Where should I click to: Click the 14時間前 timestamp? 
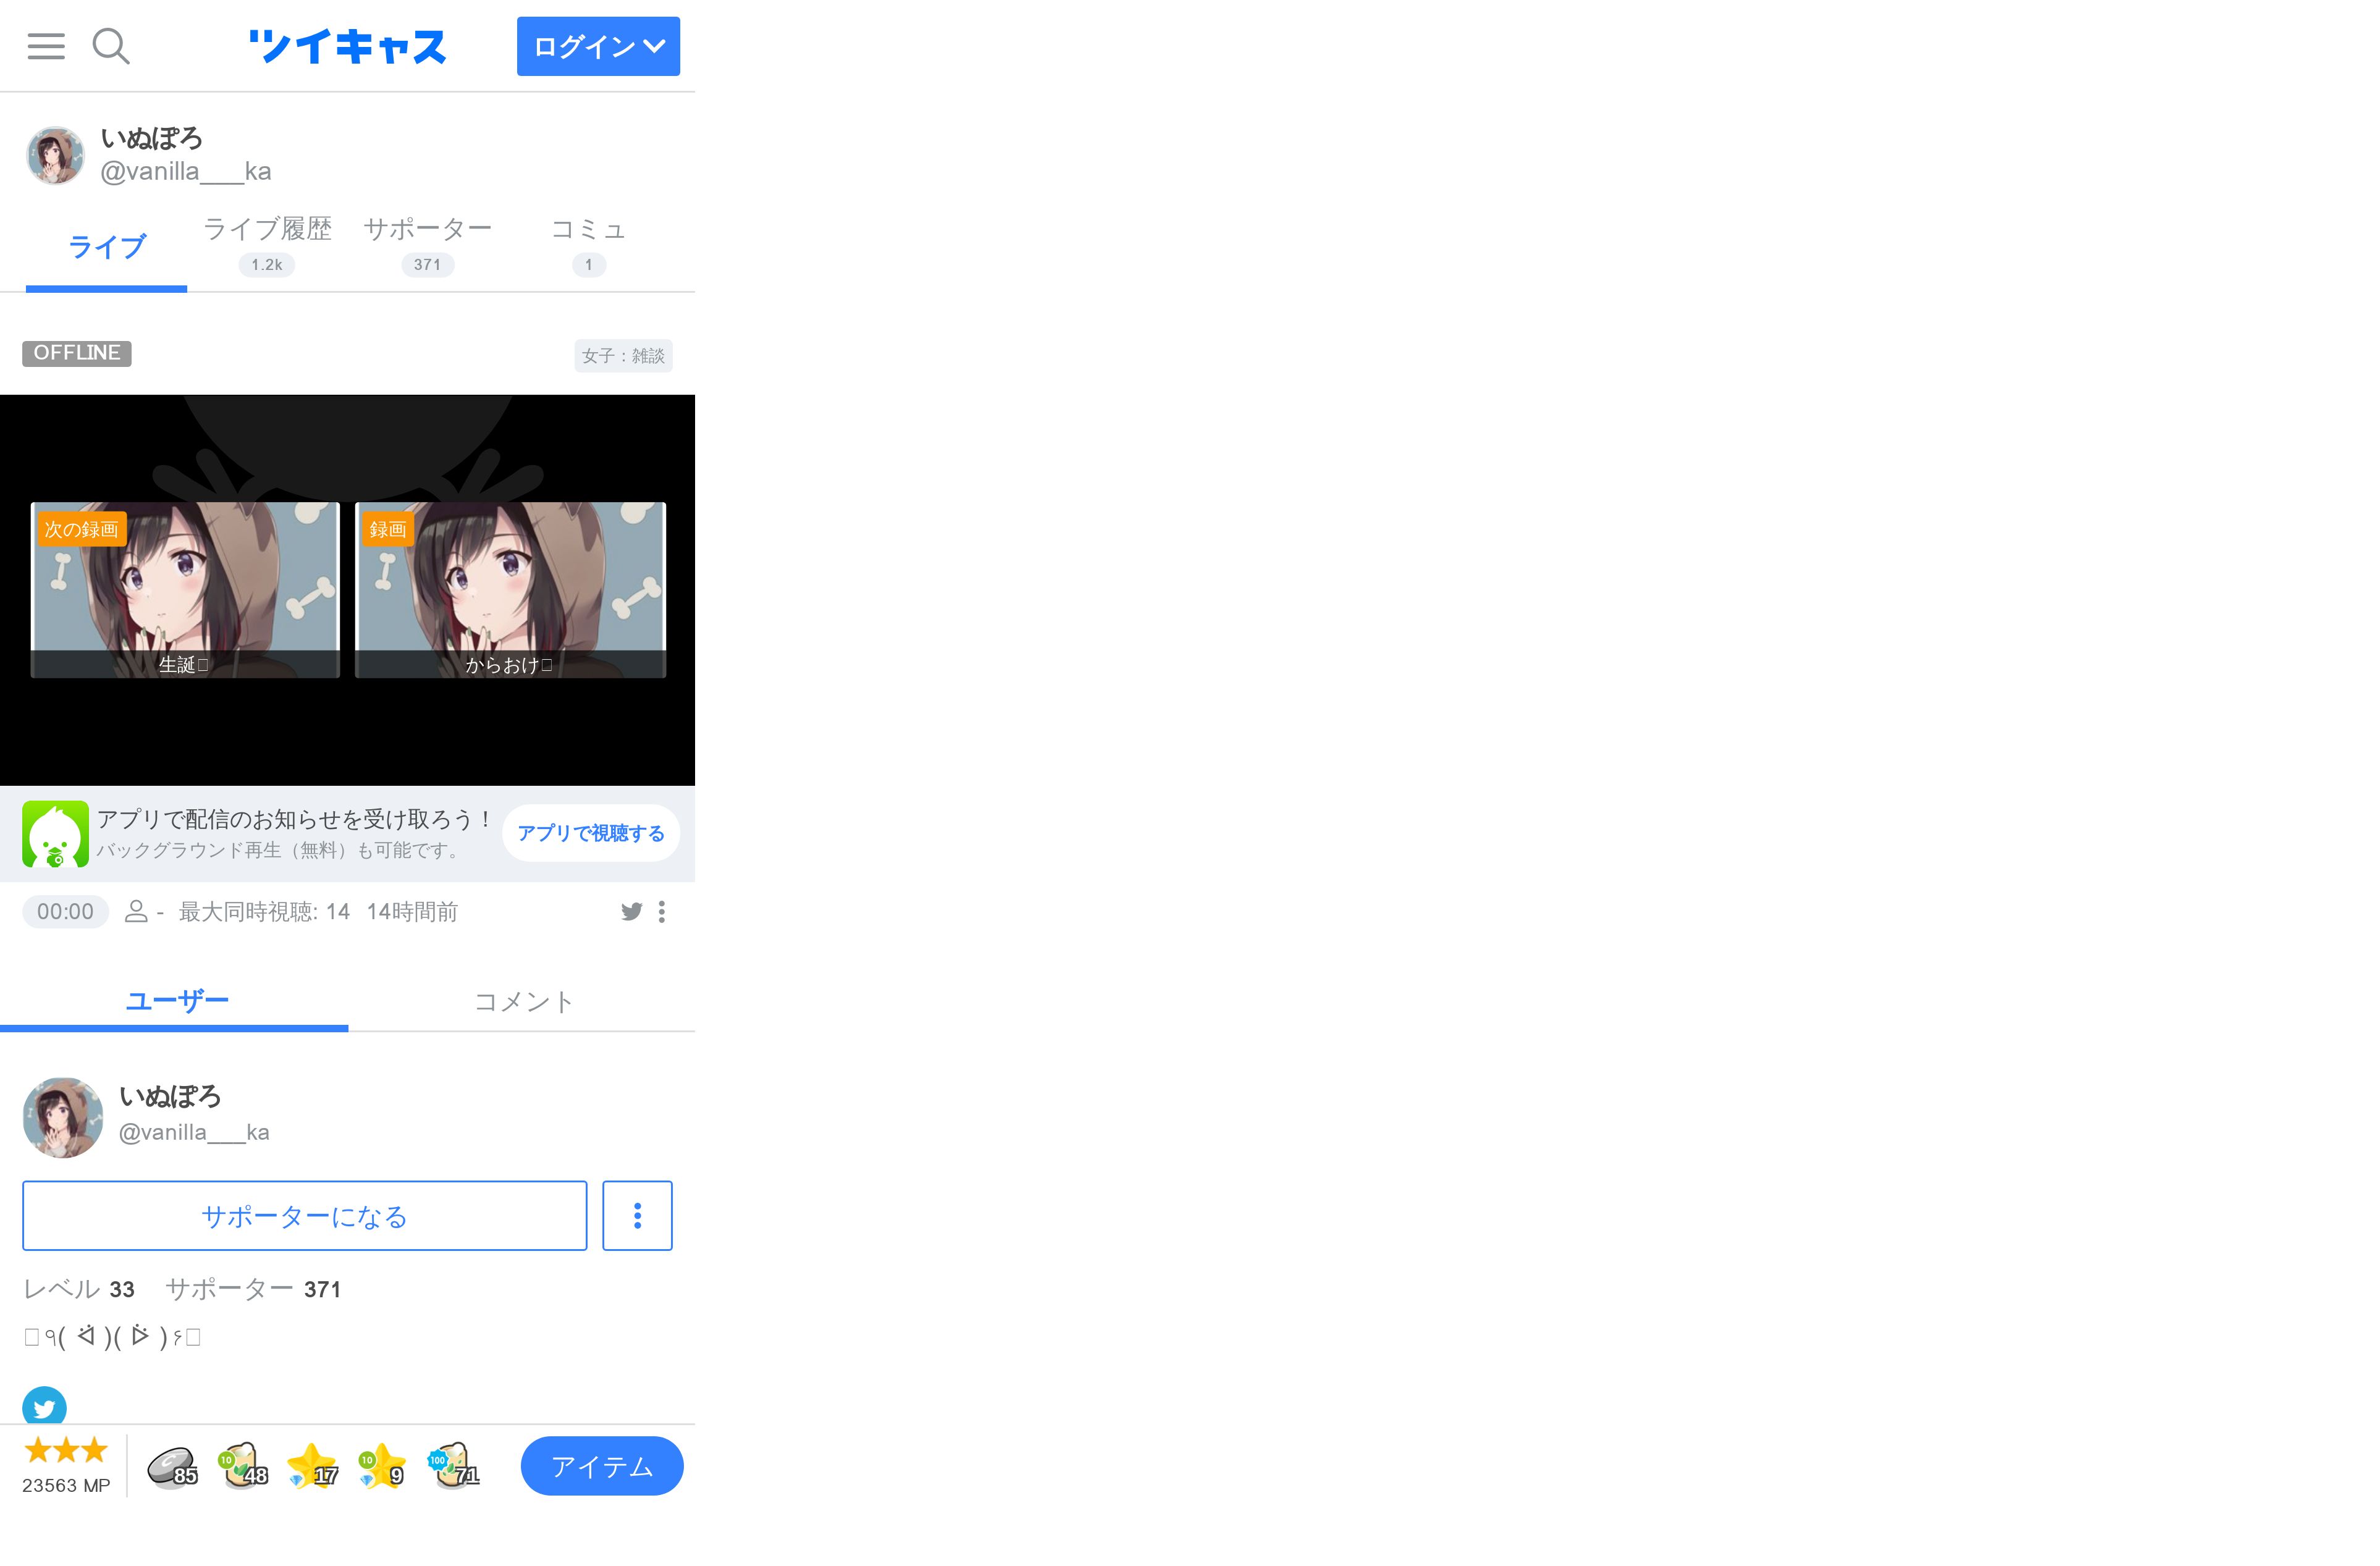tap(412, 912)
